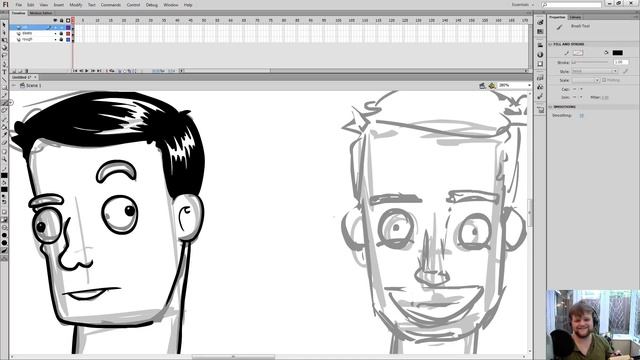Click the Scene 1 breadcrumb link

33,85
